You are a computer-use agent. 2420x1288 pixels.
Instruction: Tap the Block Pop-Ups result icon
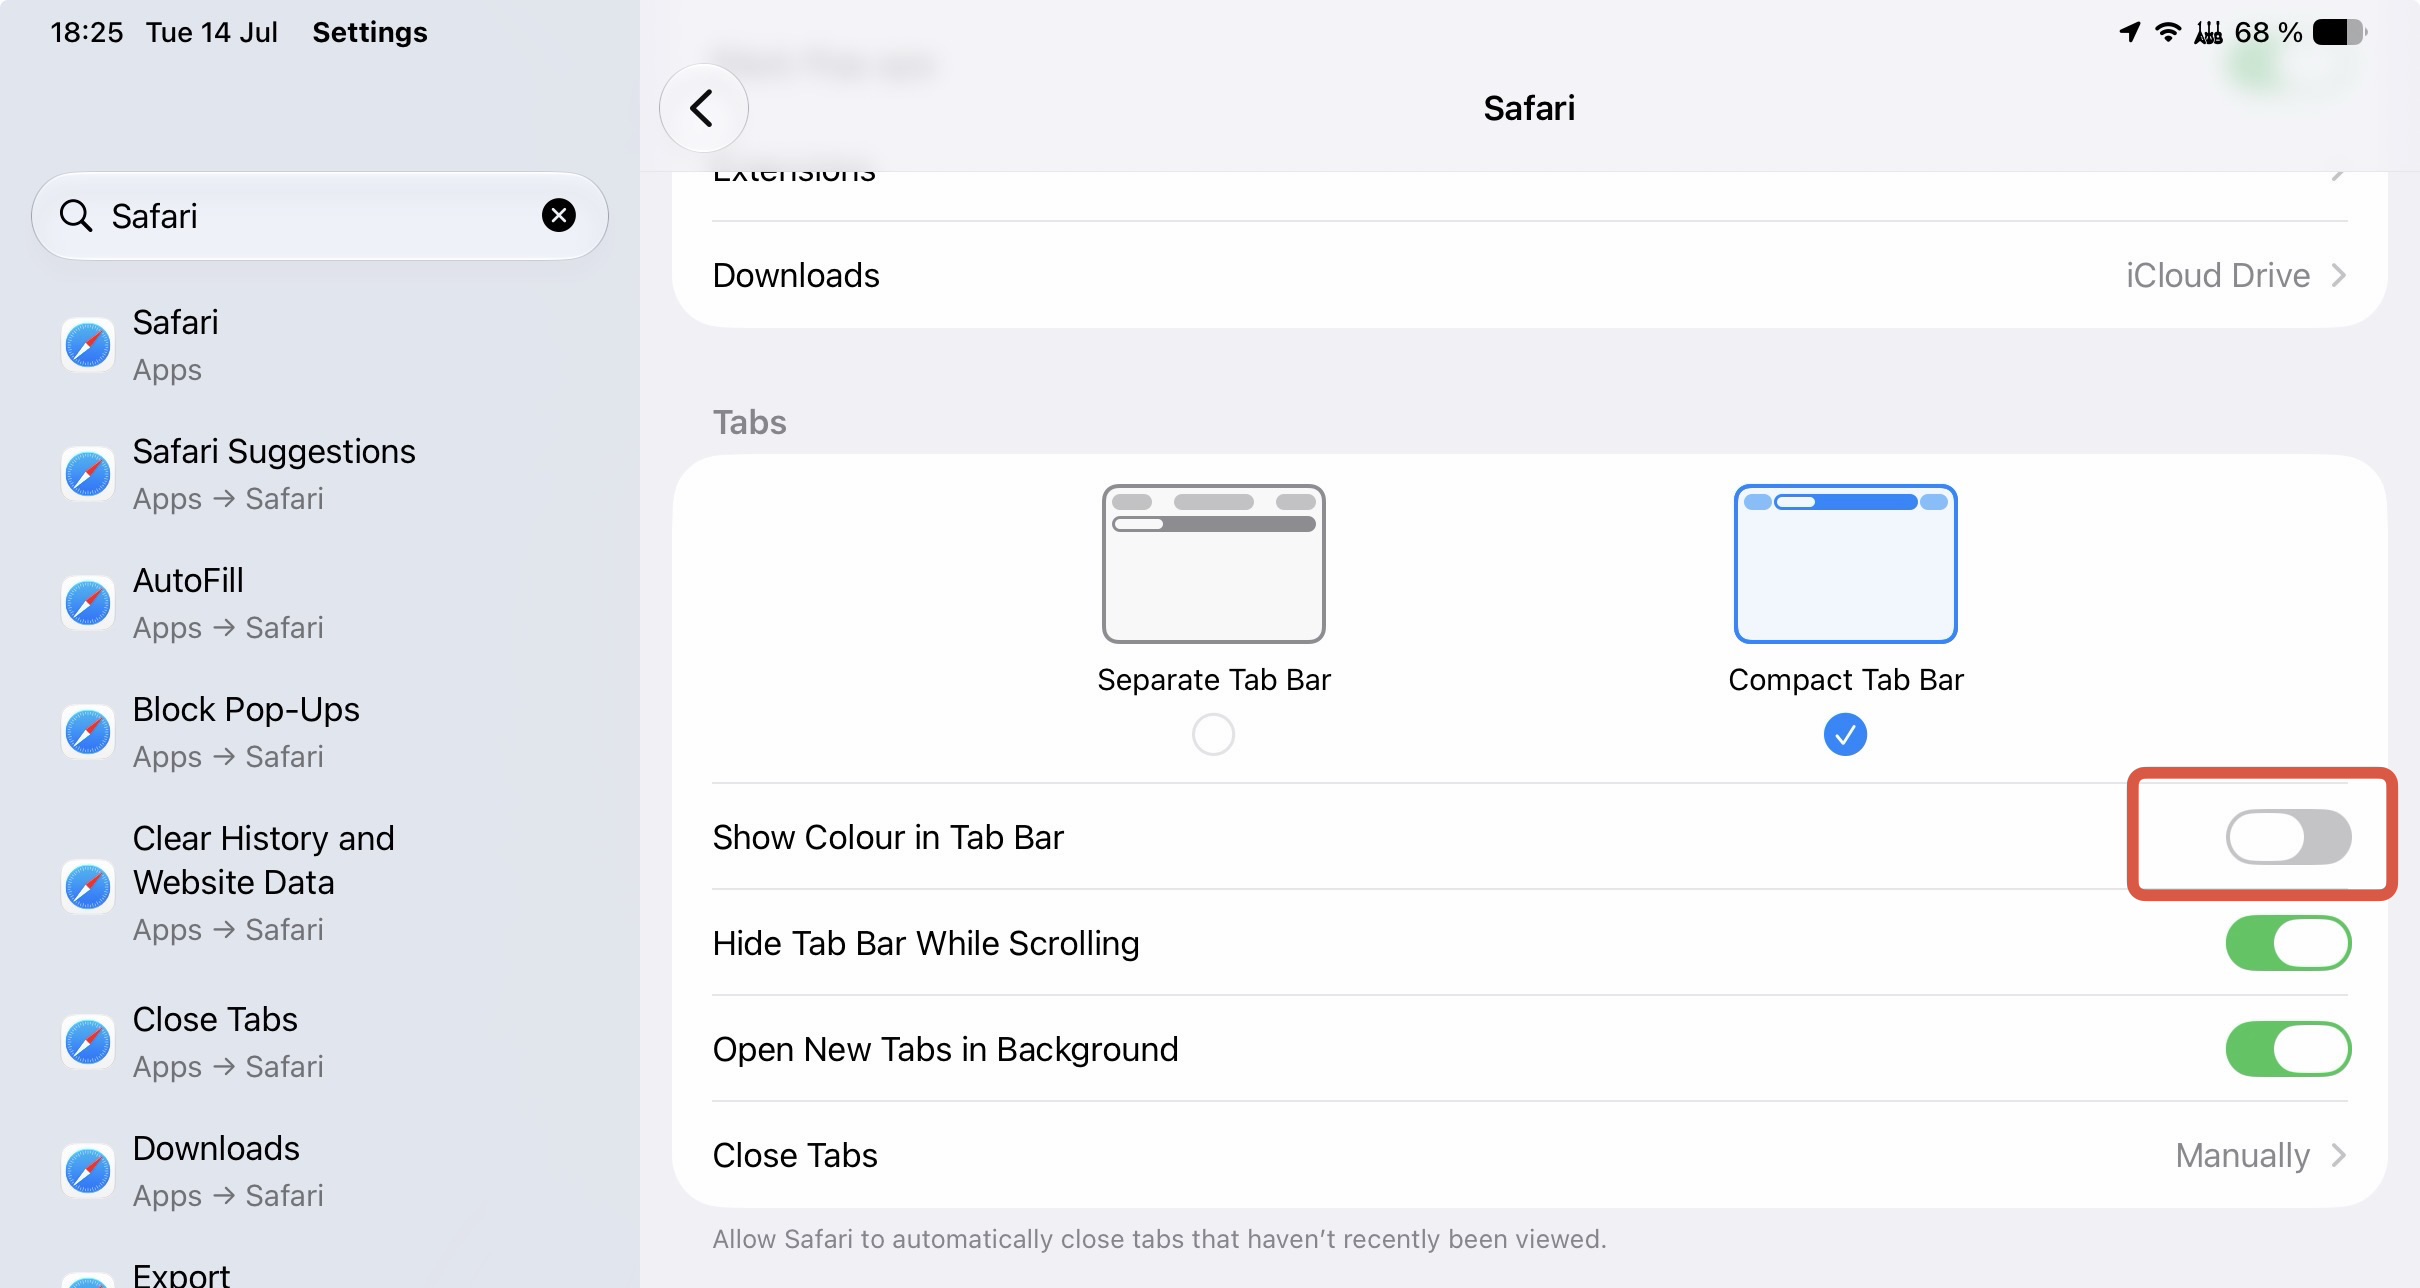88,732
